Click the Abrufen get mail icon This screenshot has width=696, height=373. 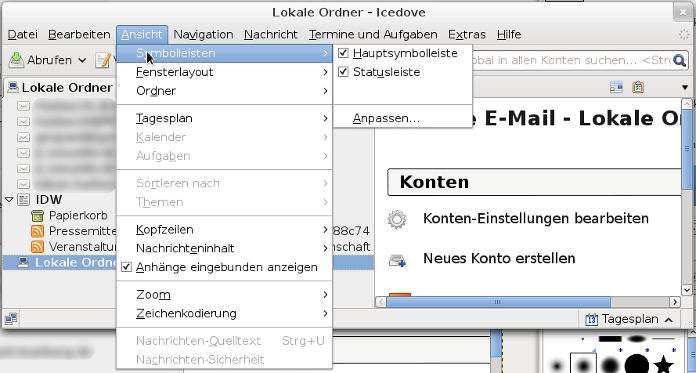tap(16, 60)
